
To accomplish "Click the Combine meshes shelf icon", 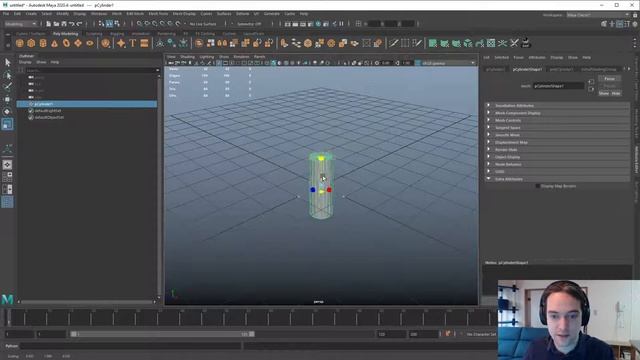I will click(199, 43).
